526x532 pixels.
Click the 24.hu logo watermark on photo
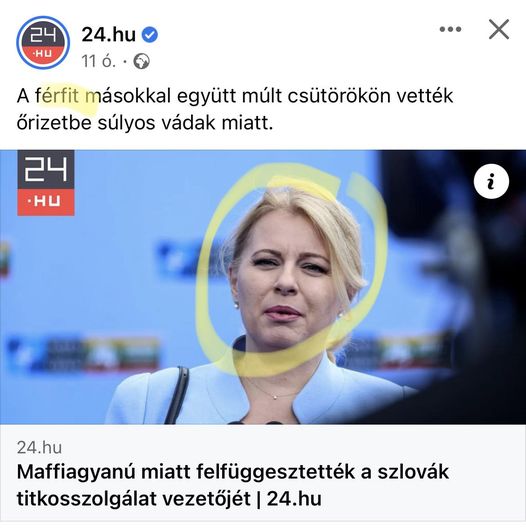coord(46,183)
